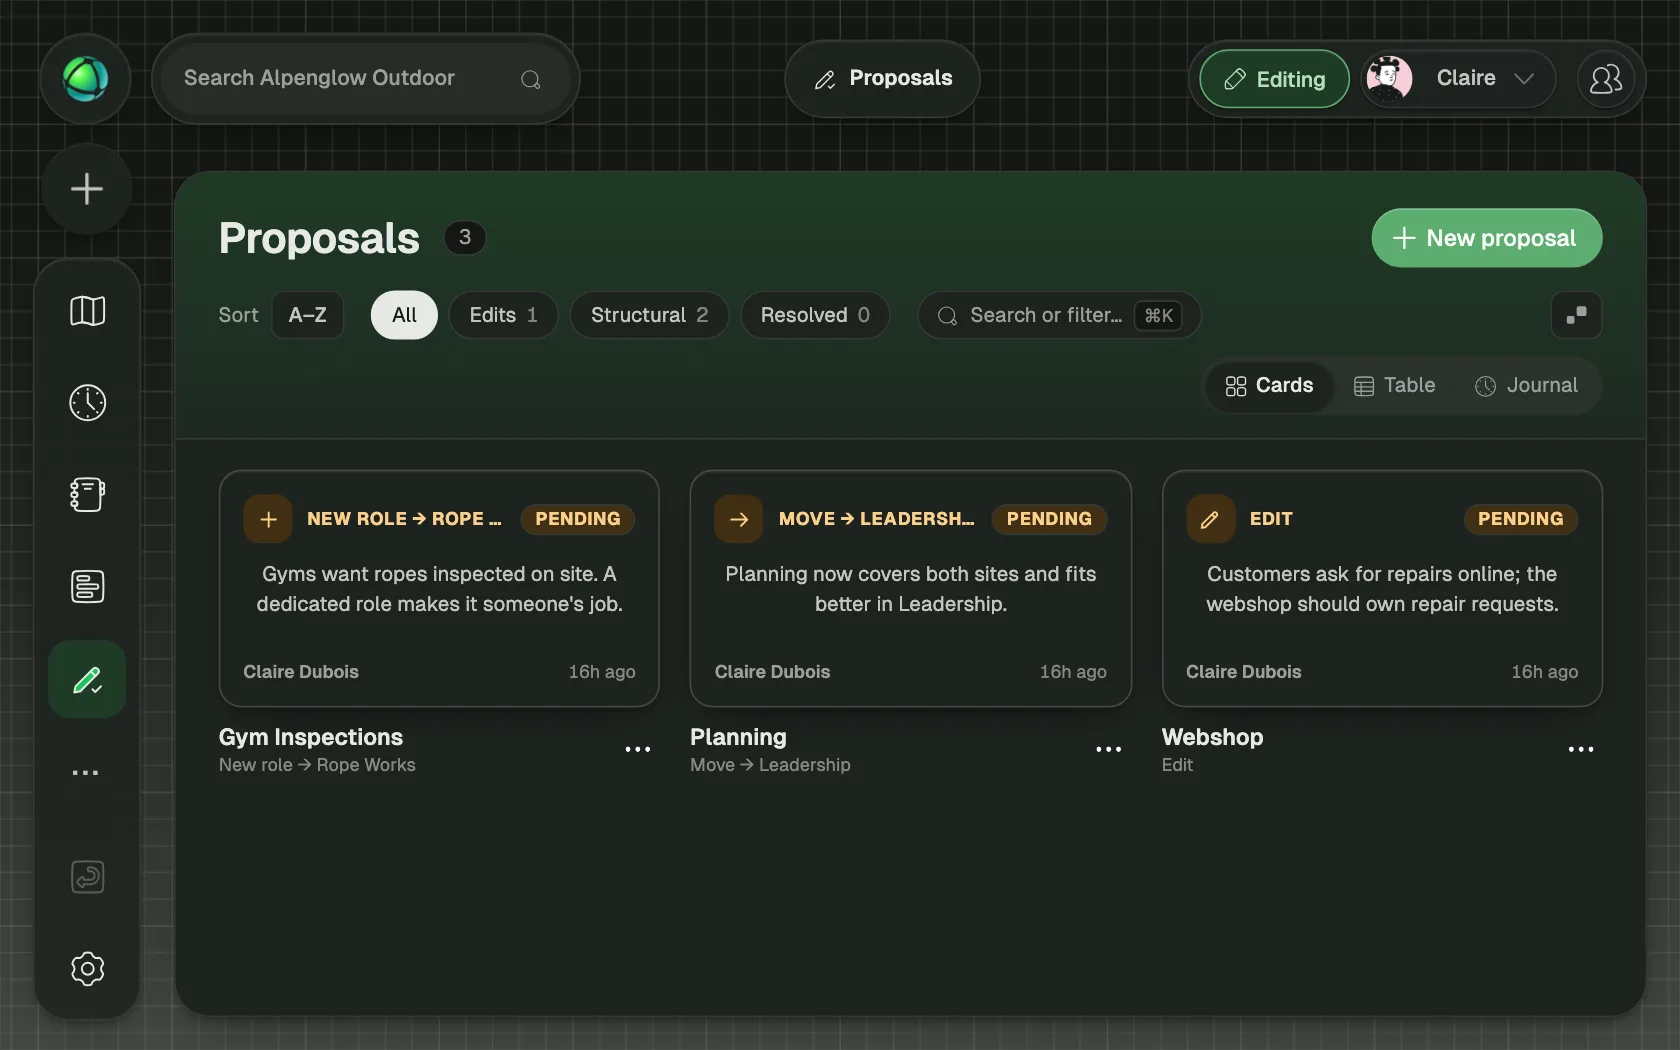Image resolution: width=1680 pixels, height=1050 pixels.
Task: Open the A–Z sort dropdown
Action: pyautogui.click(x=307, y=315)
